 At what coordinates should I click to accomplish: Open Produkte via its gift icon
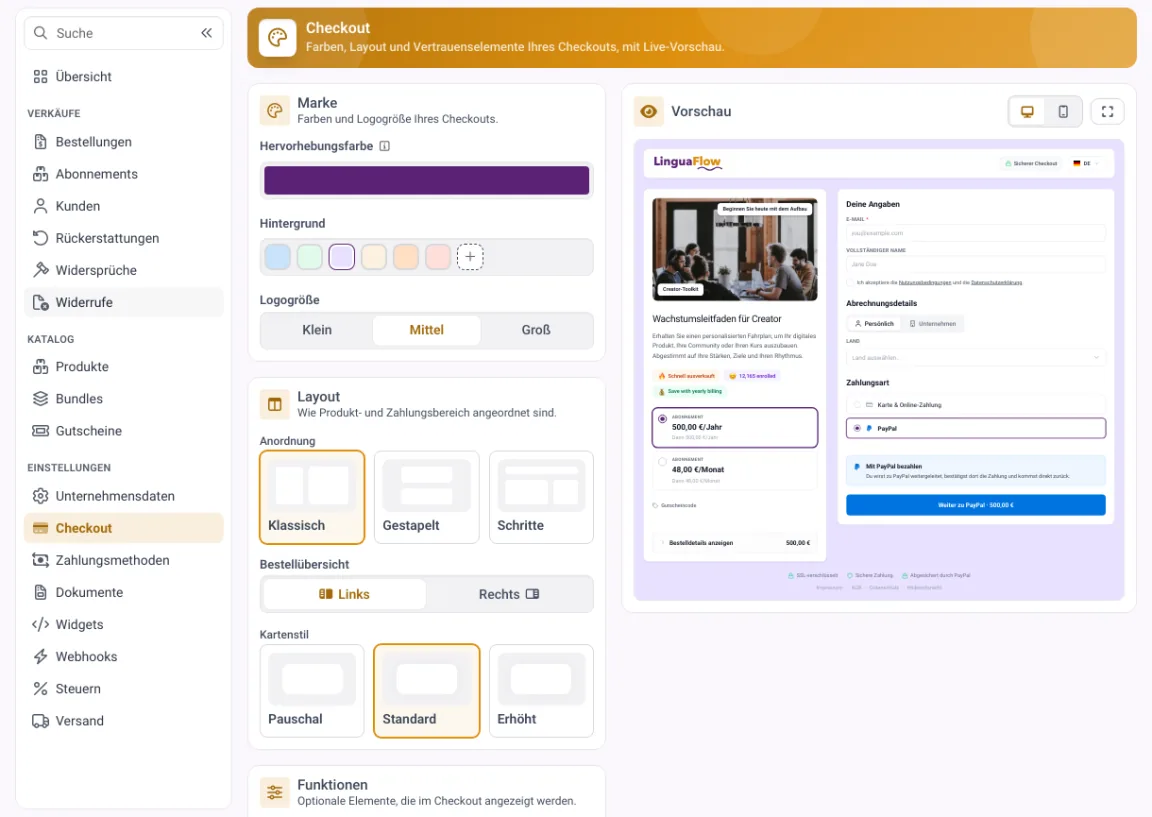point(40,367)
